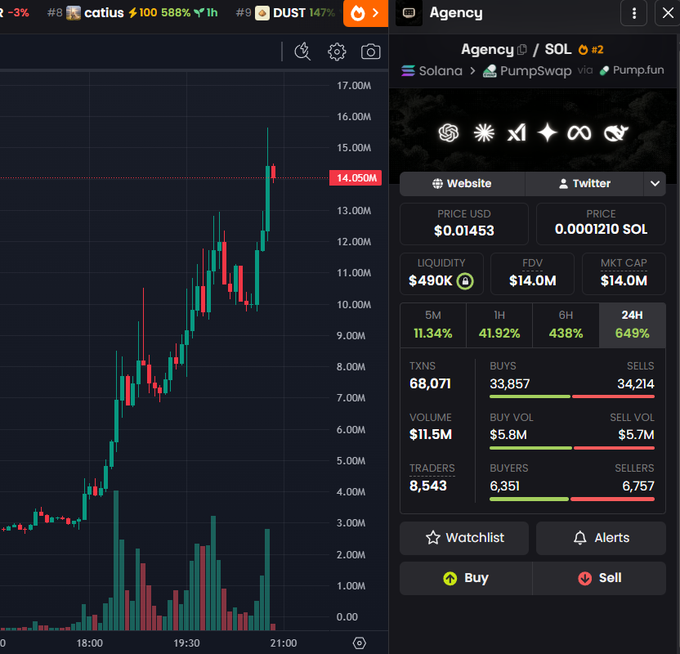Click the xAI logo in banner
Viewport: 680px width, 654px height.
tap(517, 133)
